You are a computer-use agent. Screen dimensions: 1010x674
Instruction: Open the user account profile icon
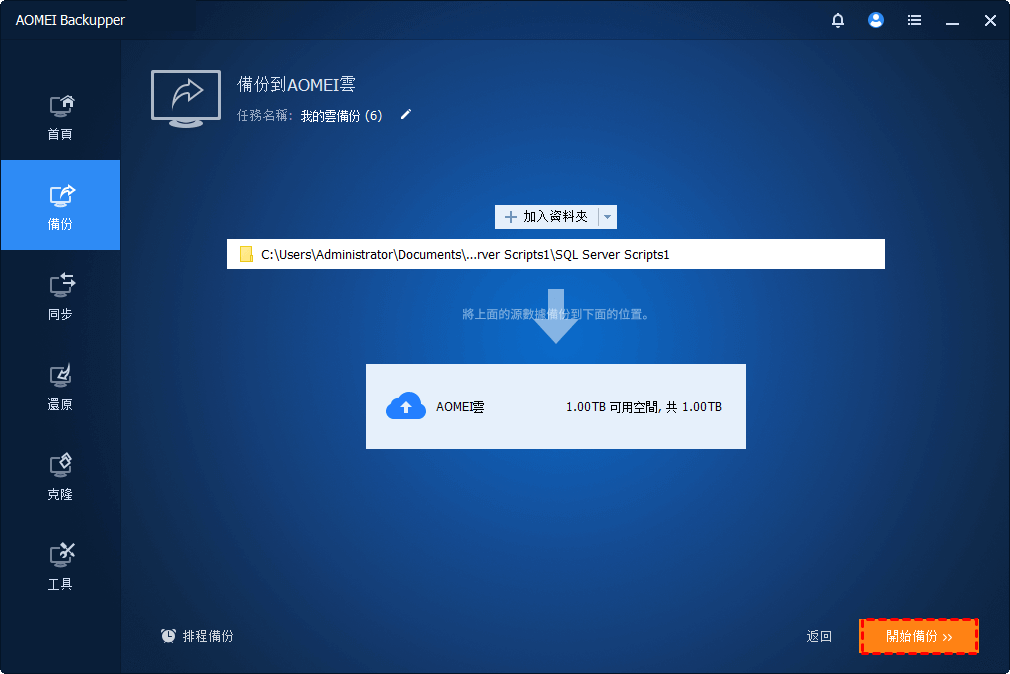(875, 21)
